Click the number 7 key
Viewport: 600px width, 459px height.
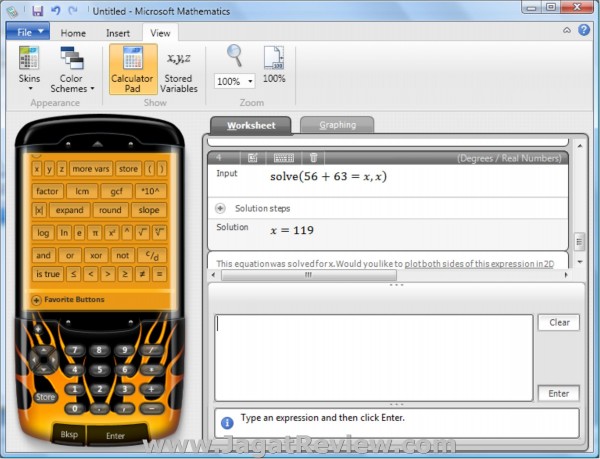[x=75, y=350]
